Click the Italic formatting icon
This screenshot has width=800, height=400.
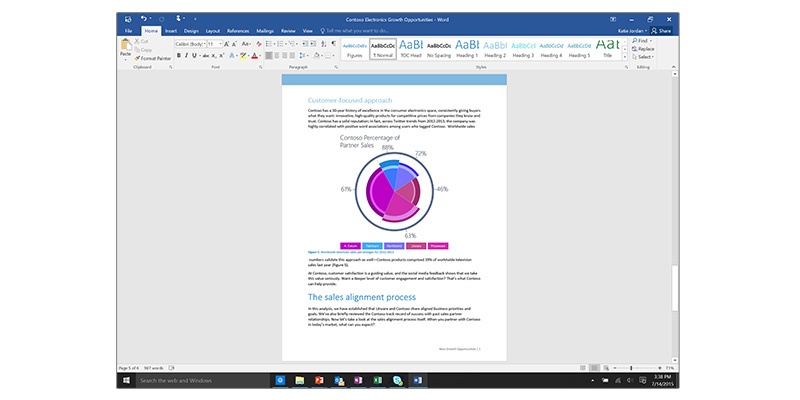(x=185, y=56)
